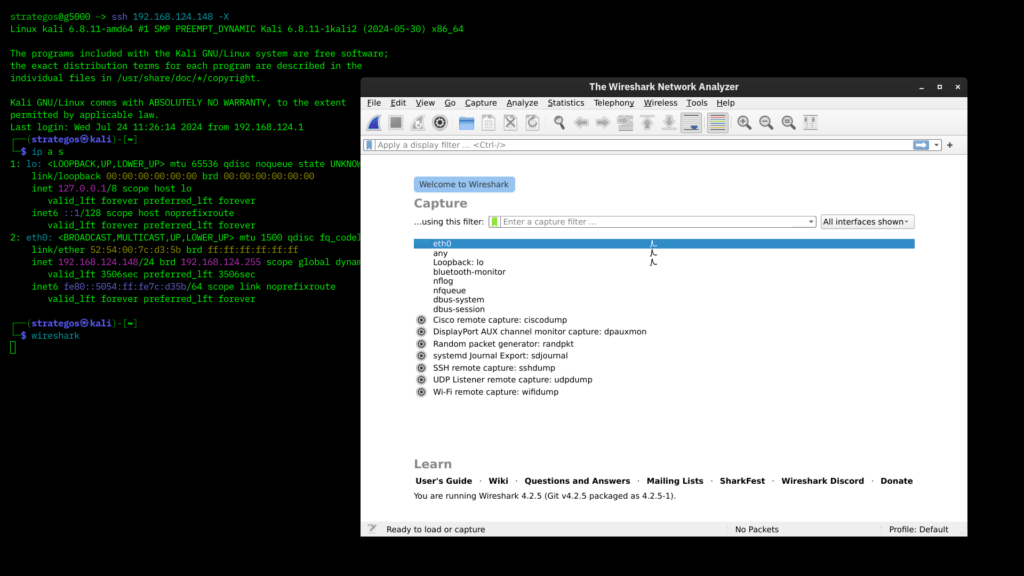The image size is (1024, 576).
Task: Open the Analyze menu
Action: [x=522, y=103]
